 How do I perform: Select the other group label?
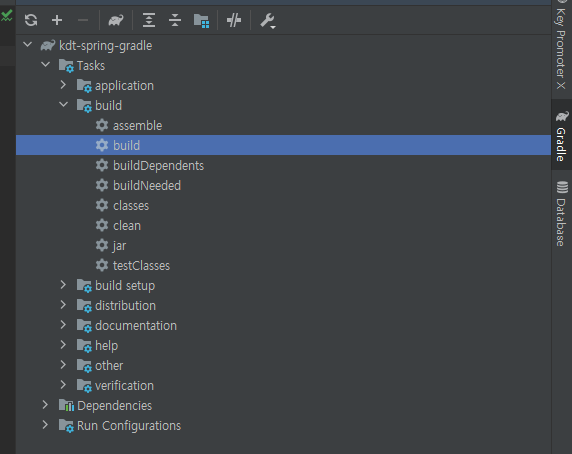pos(109,365)
